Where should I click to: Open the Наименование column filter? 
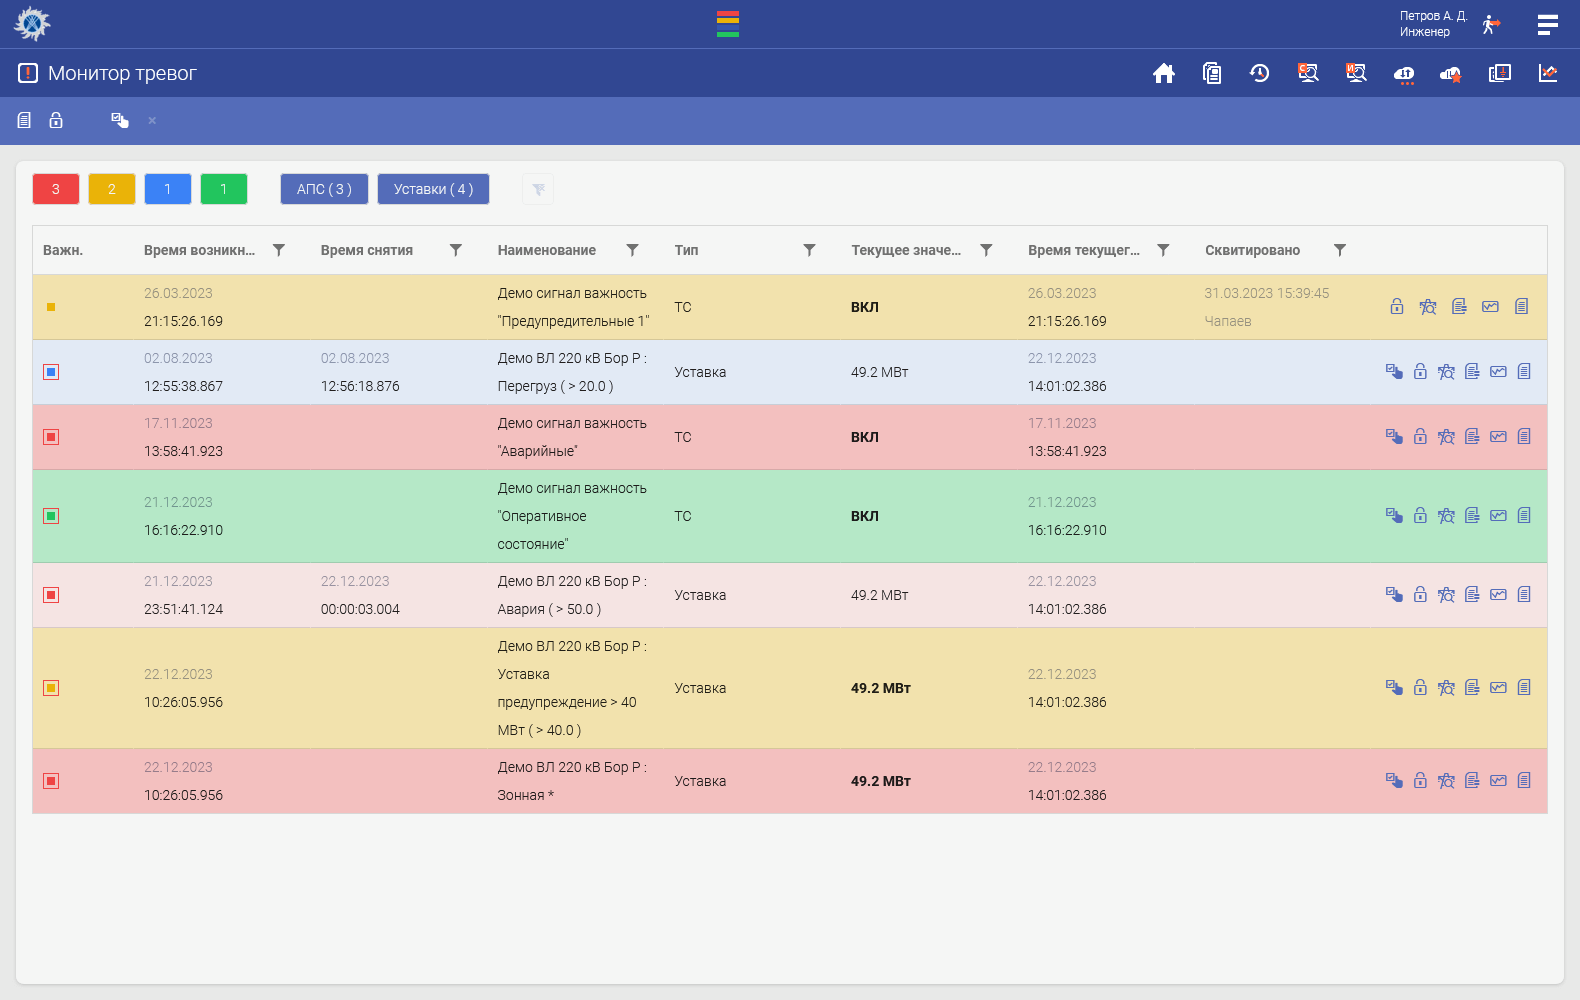click(632, 250)
